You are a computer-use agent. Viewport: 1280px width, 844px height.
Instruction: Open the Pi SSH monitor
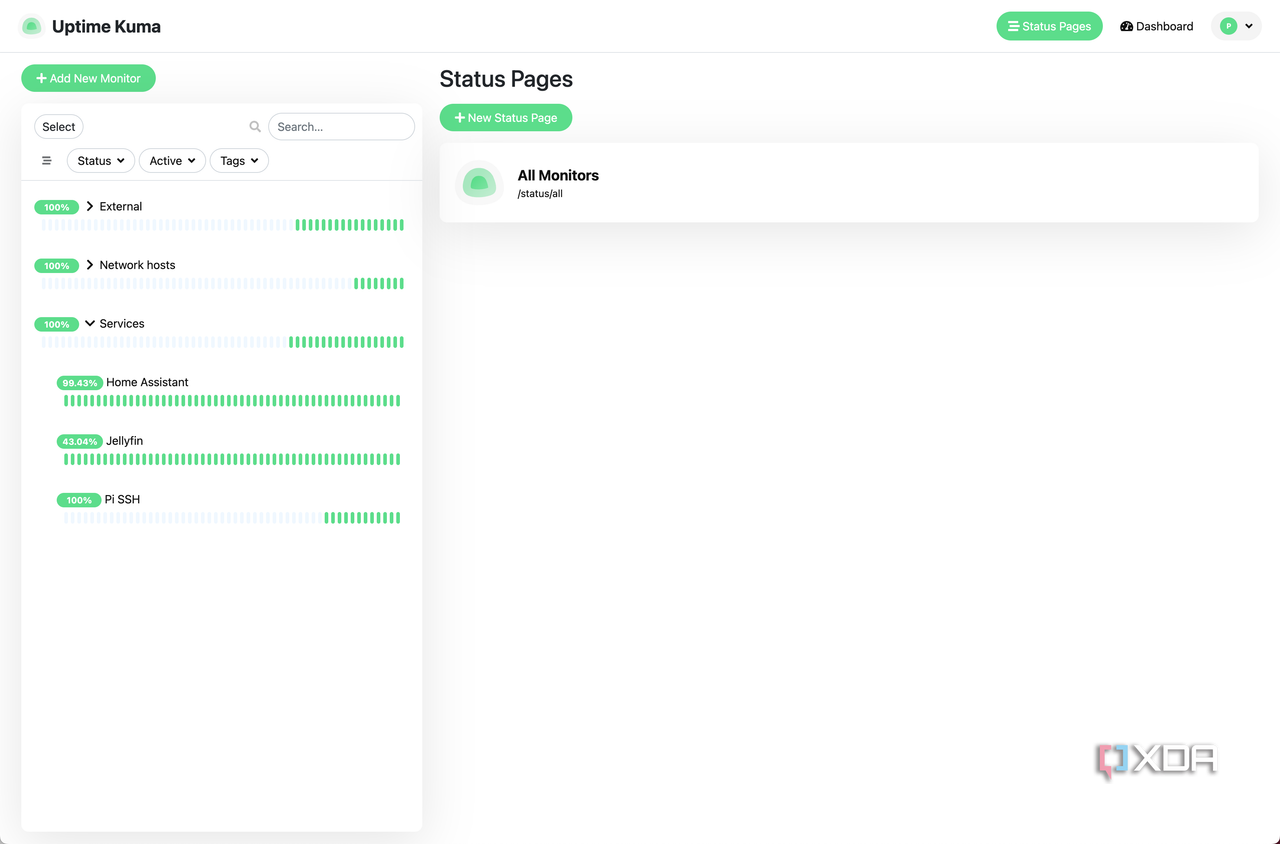point(122,499)
